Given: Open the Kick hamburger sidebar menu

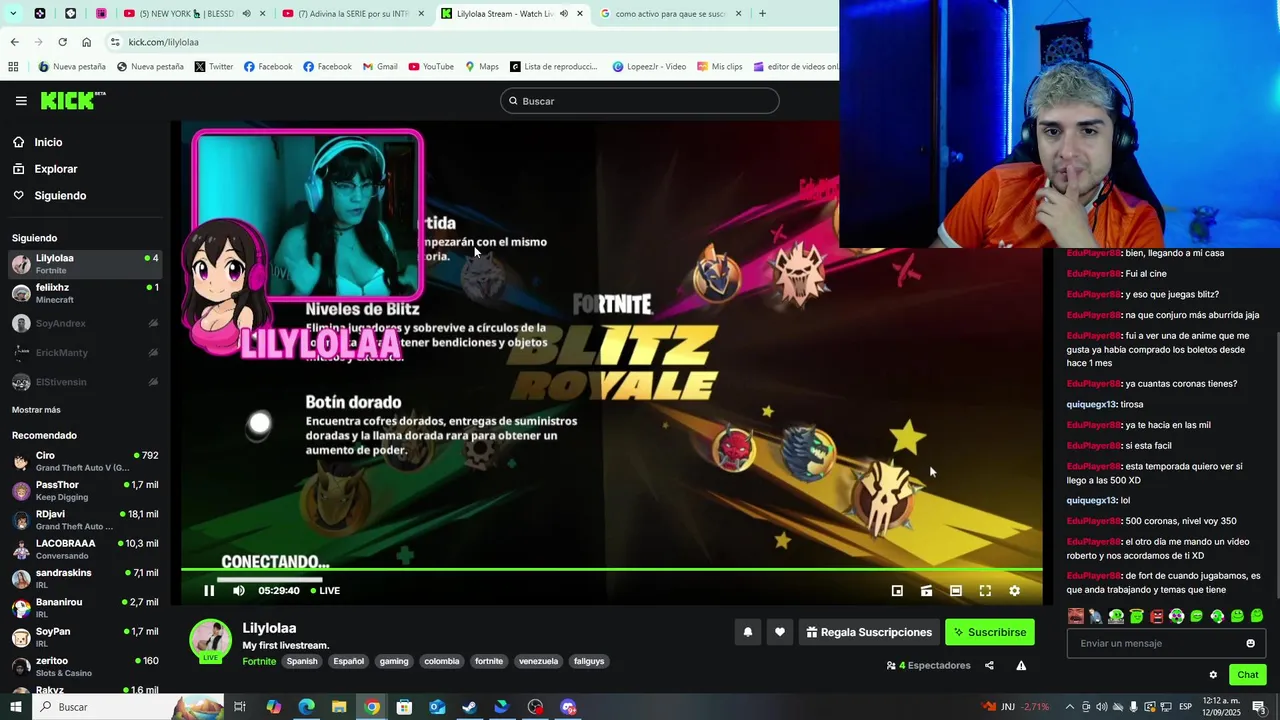Looking at the screenshot, I should coord(21,101).
